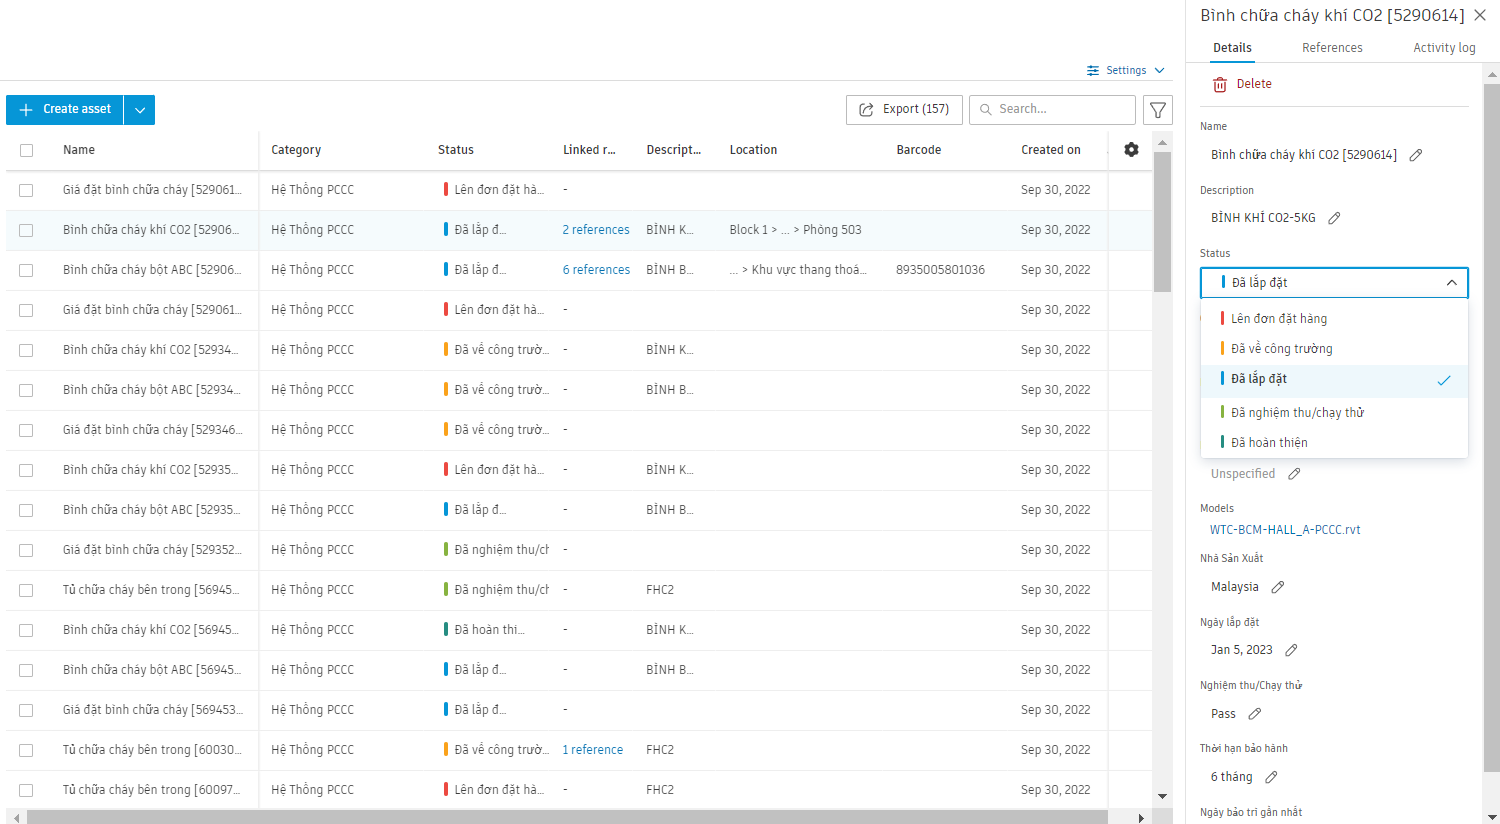
Task: Pick Đã về công trường from status list
Action: tap(1334, 349)
